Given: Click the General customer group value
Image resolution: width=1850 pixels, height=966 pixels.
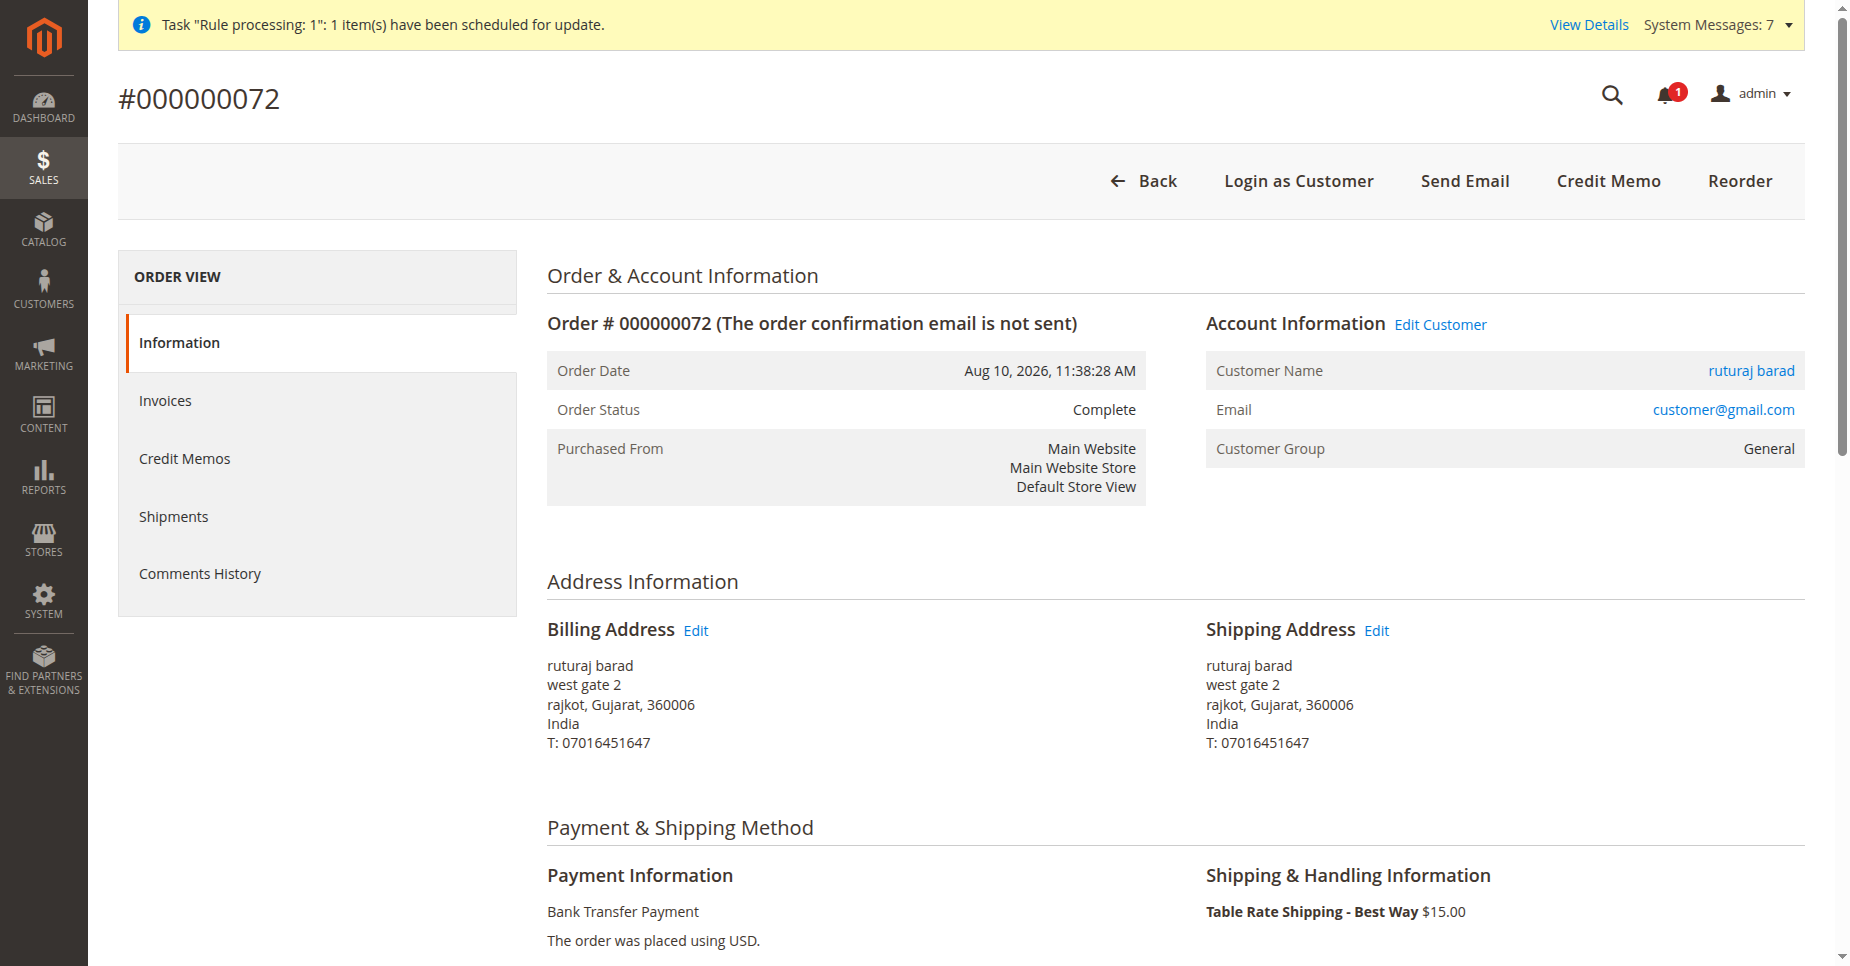Looking at the screenshot, I should pyautogui.click(x=1769, y=449).
